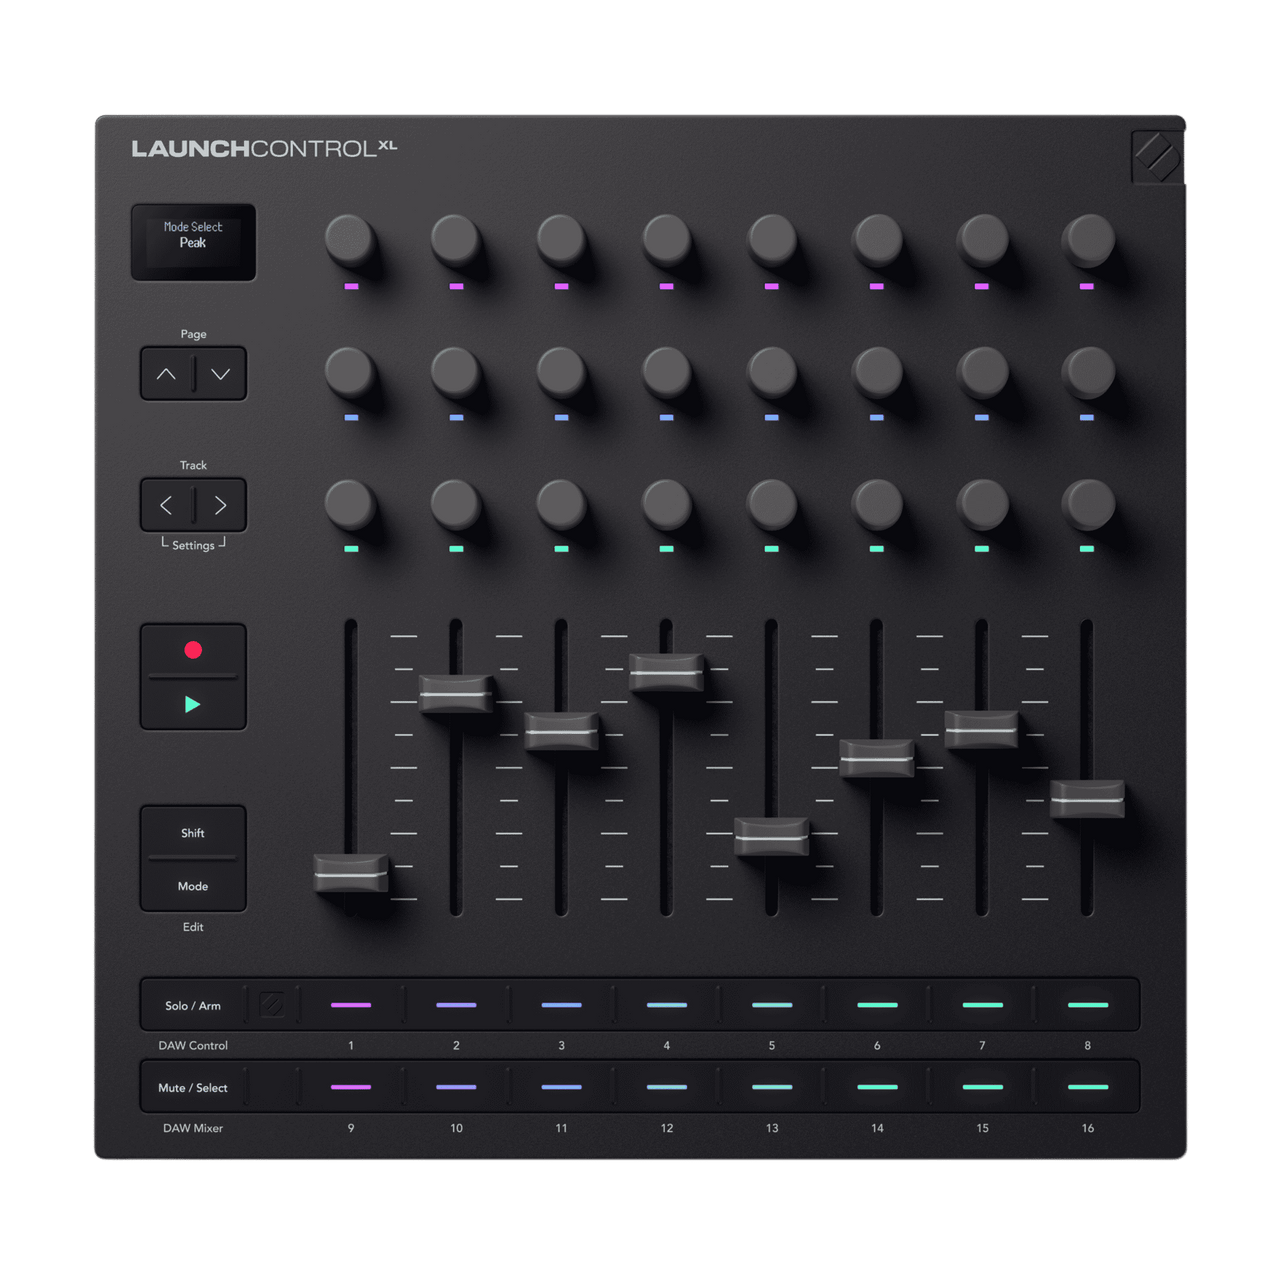Enable Shift mode
Viewport: 1280px width, 1280px height.
(x=192, y=832)
